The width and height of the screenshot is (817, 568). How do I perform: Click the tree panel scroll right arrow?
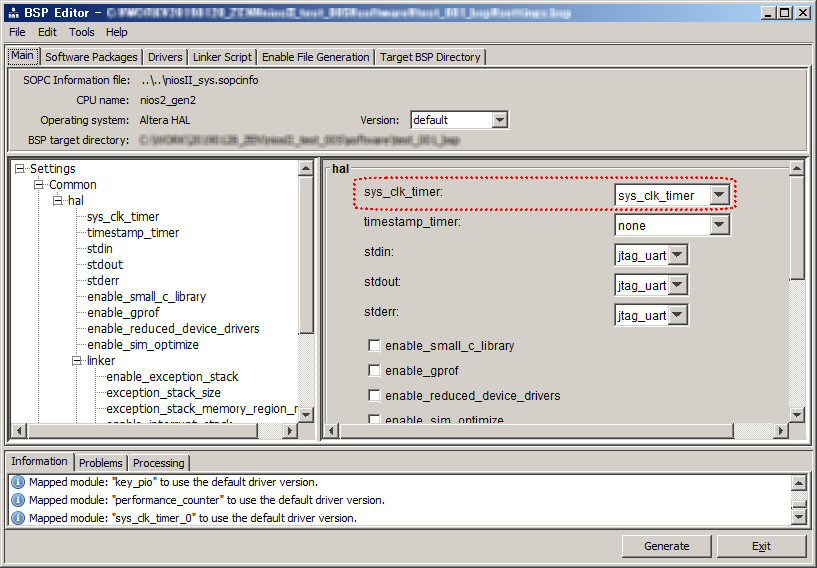pyautogui.click(x=290, y=430)
